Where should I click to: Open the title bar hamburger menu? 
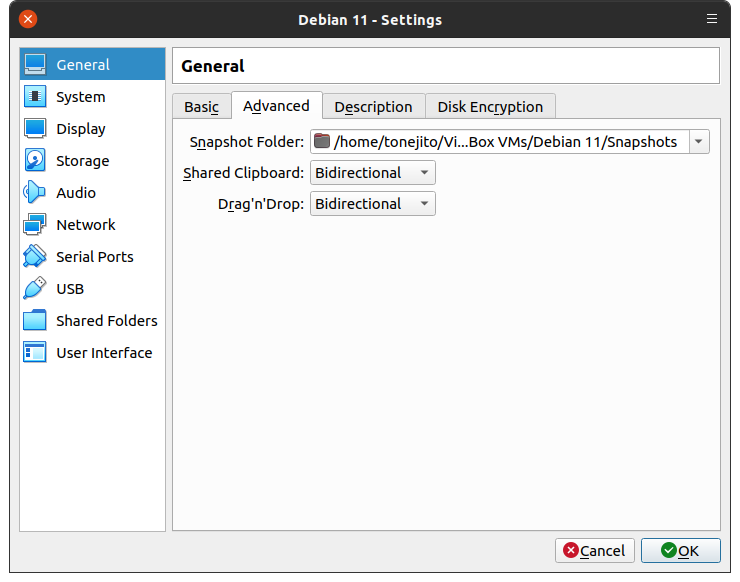(712, 19)
